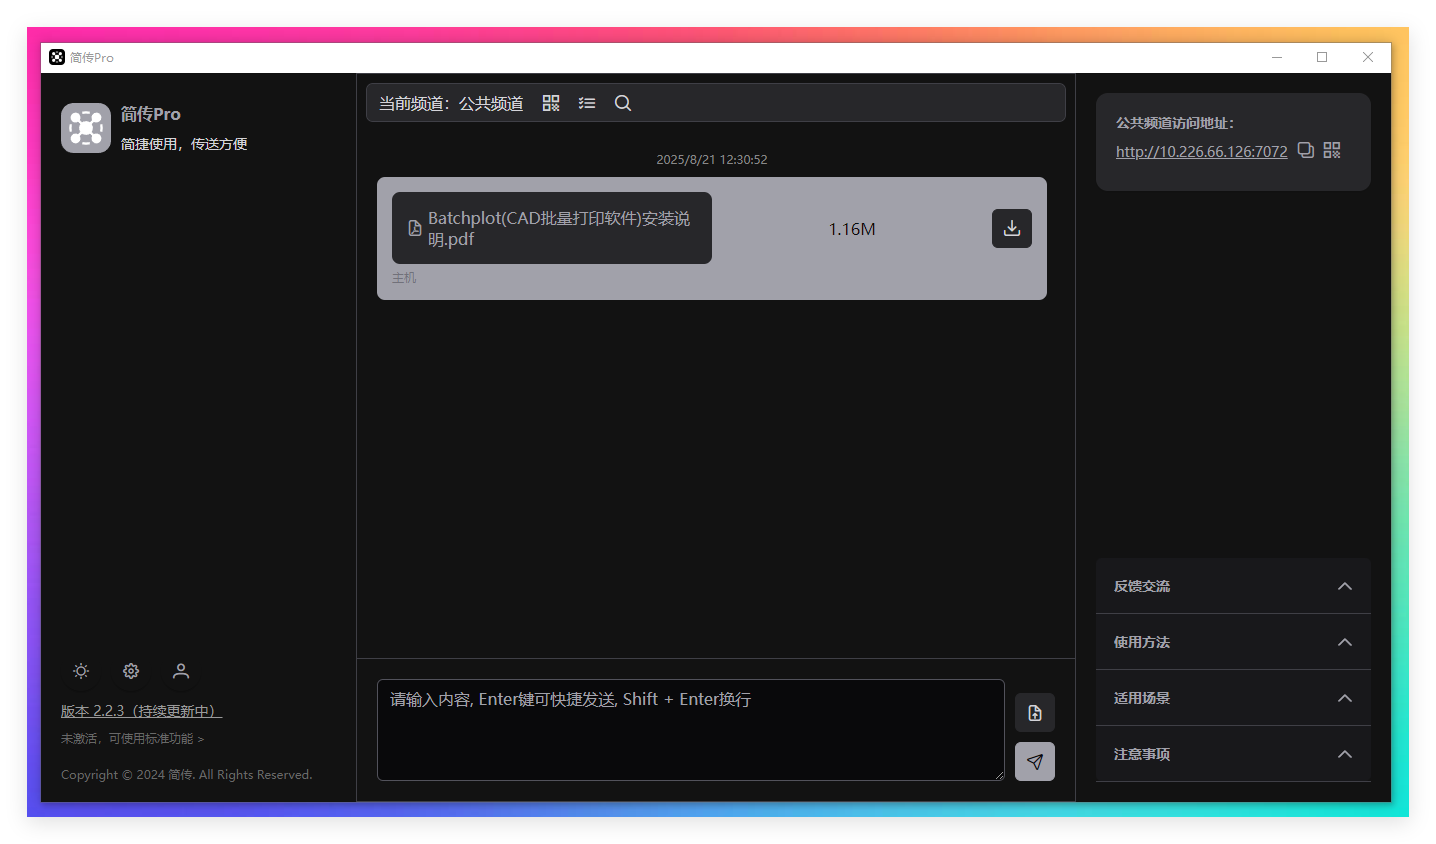
Task: Click the send message paper-plane icon
Action: pyautogui.click(x=1035, y=761)
